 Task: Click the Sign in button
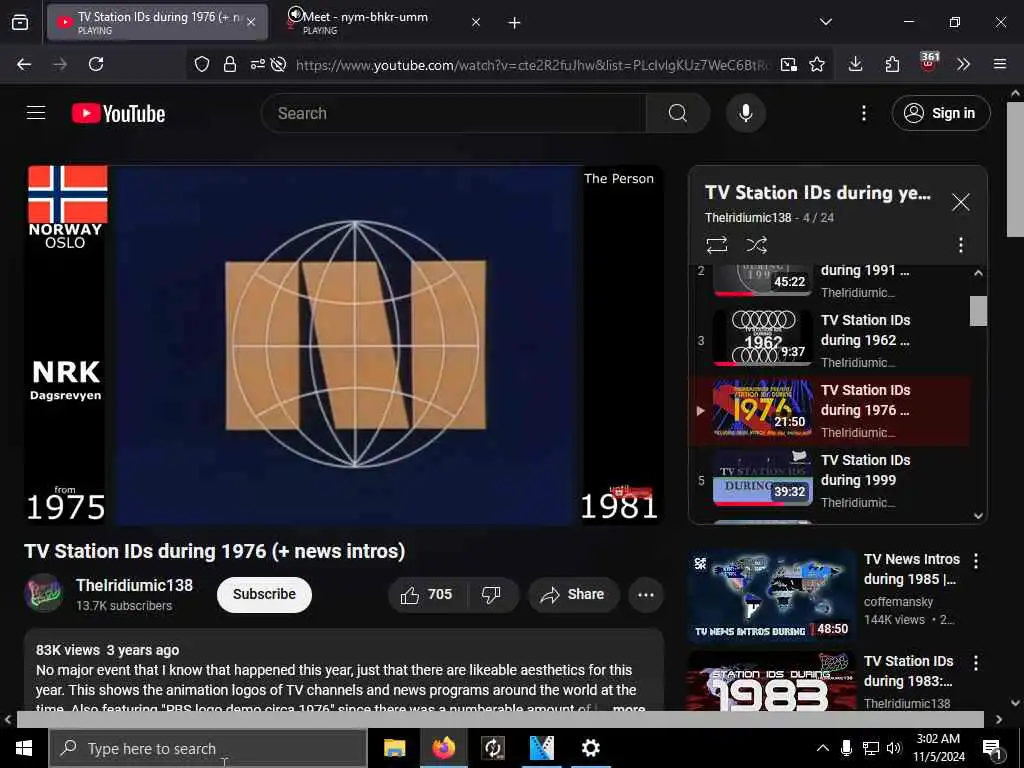pos(941,113)
